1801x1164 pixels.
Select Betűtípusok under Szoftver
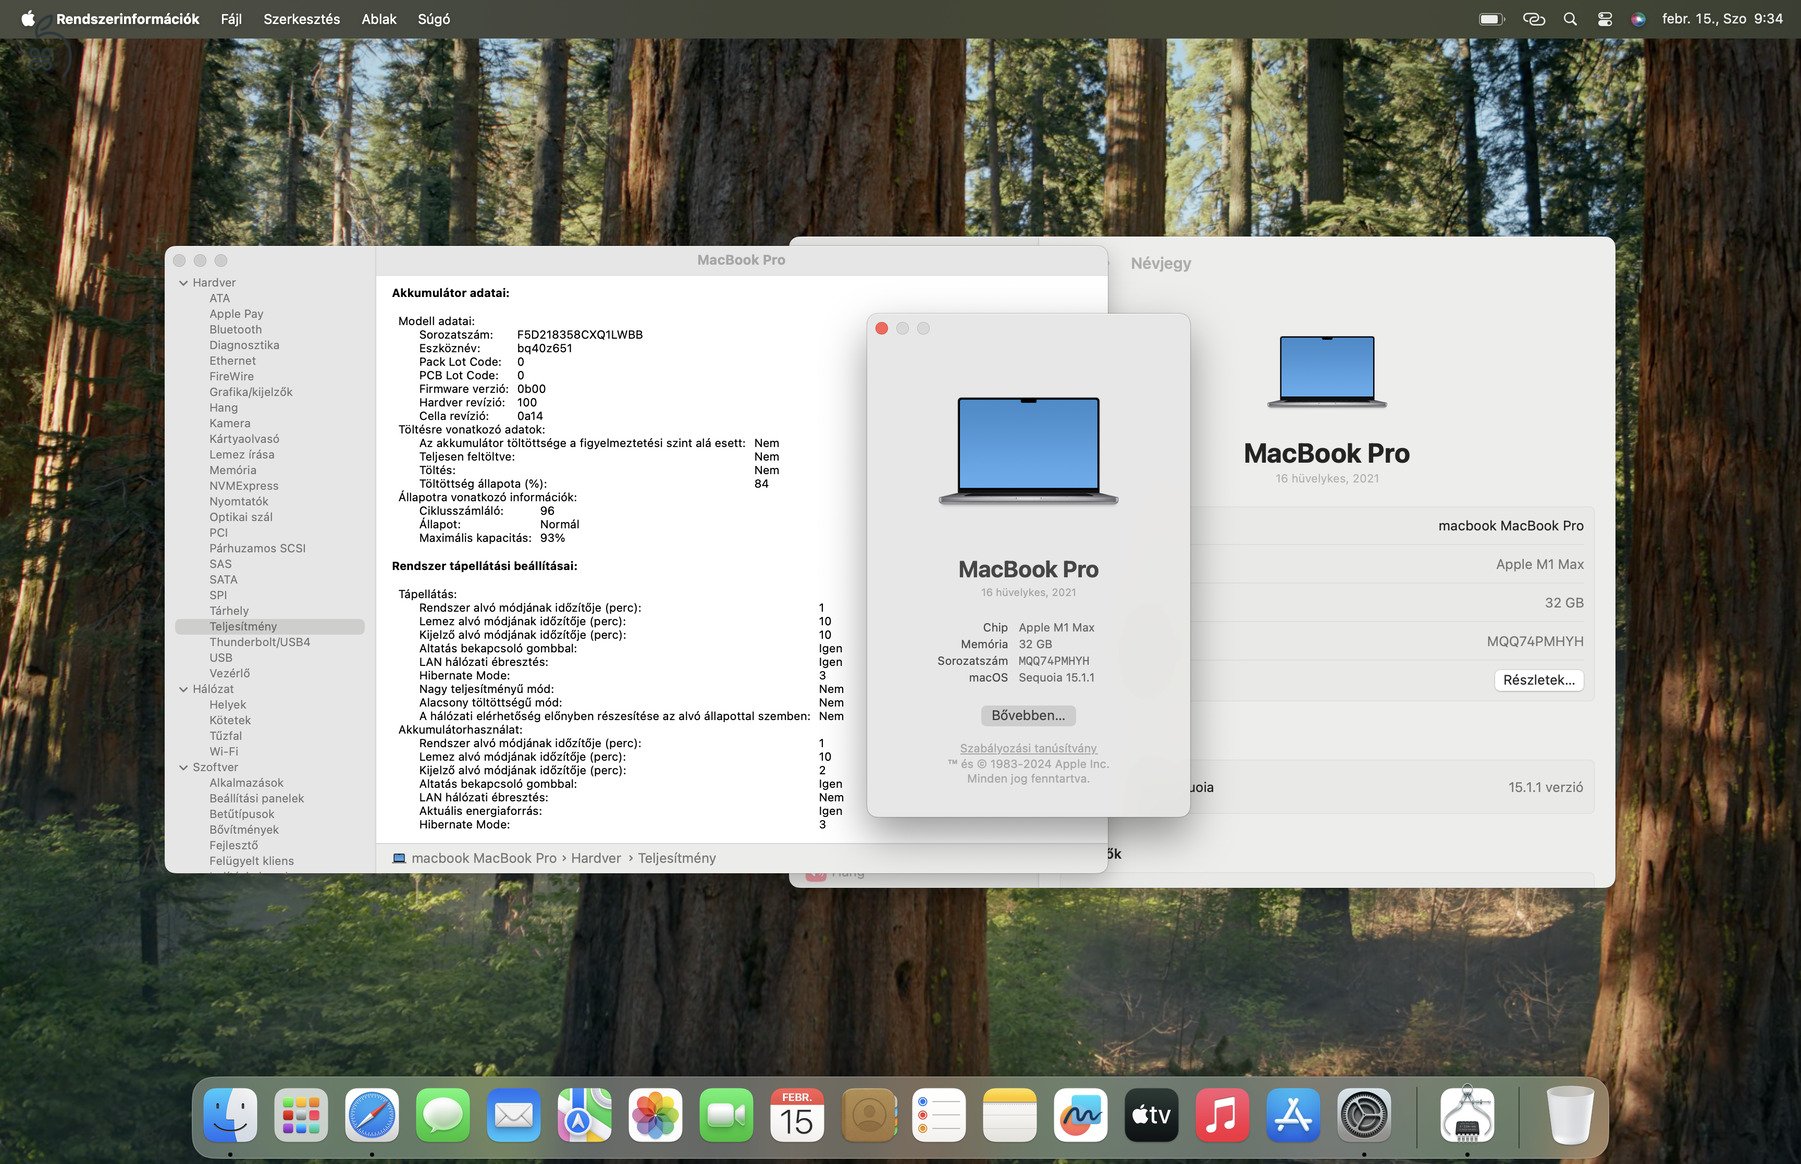click(x=242, y=814)
